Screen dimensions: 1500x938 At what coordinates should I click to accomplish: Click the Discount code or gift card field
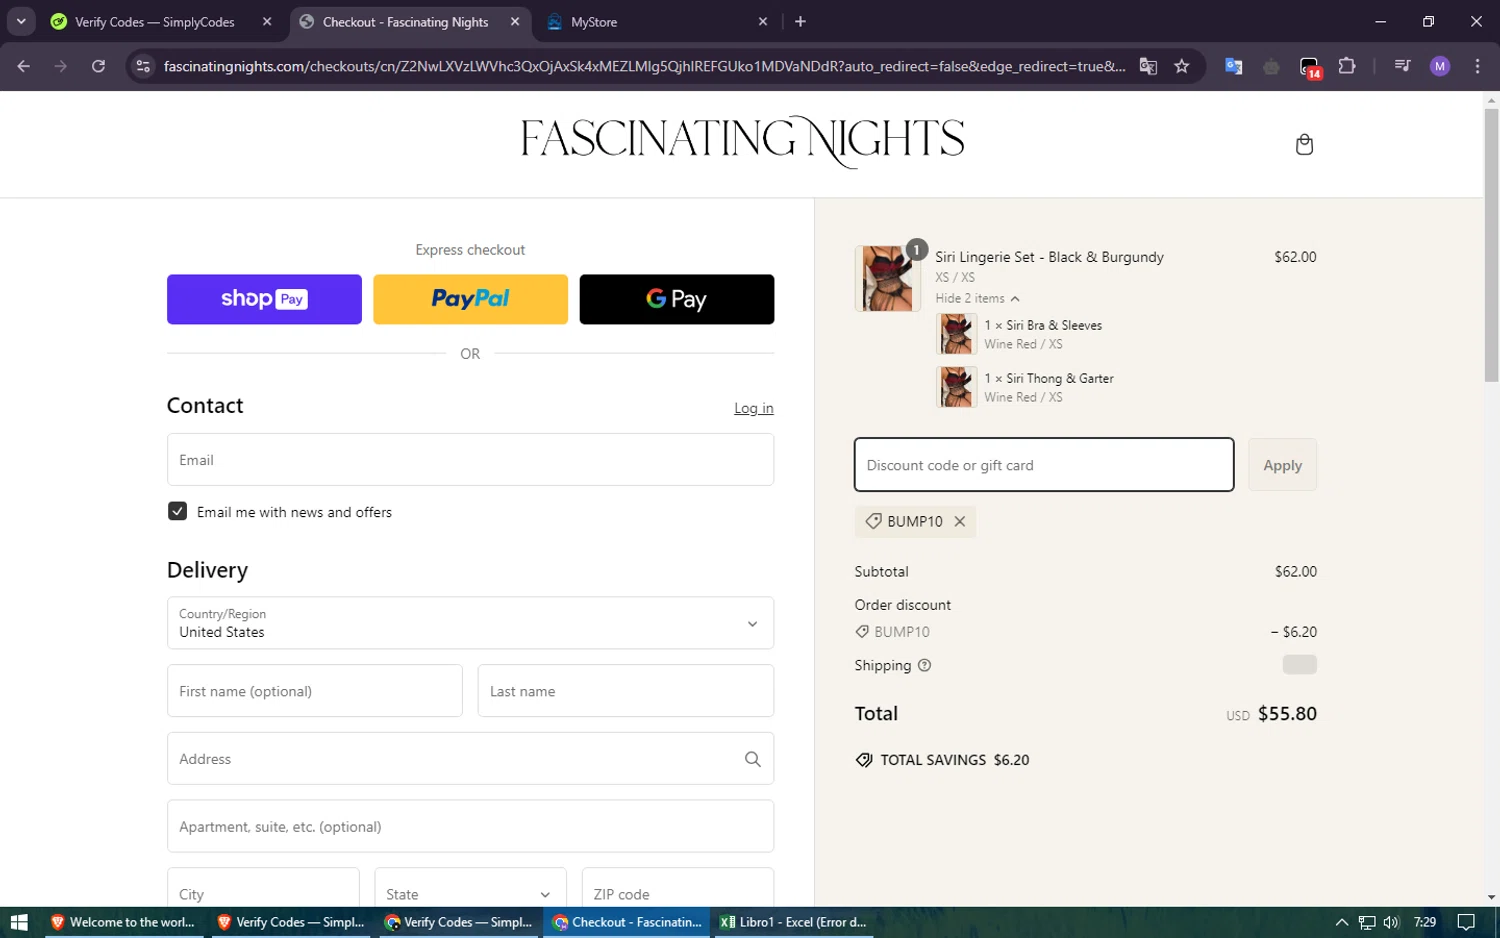coord(1044,465)
